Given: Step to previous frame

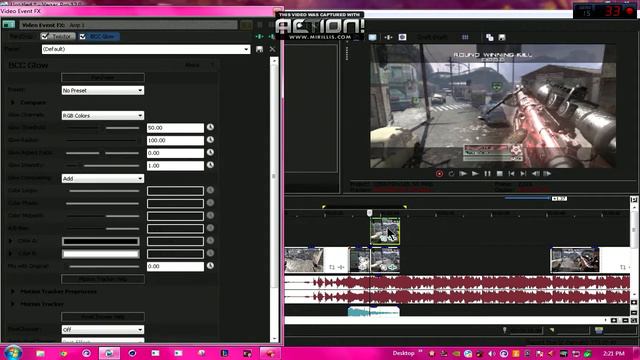Looking at the screenshot, I should click(x=535, y=173).
